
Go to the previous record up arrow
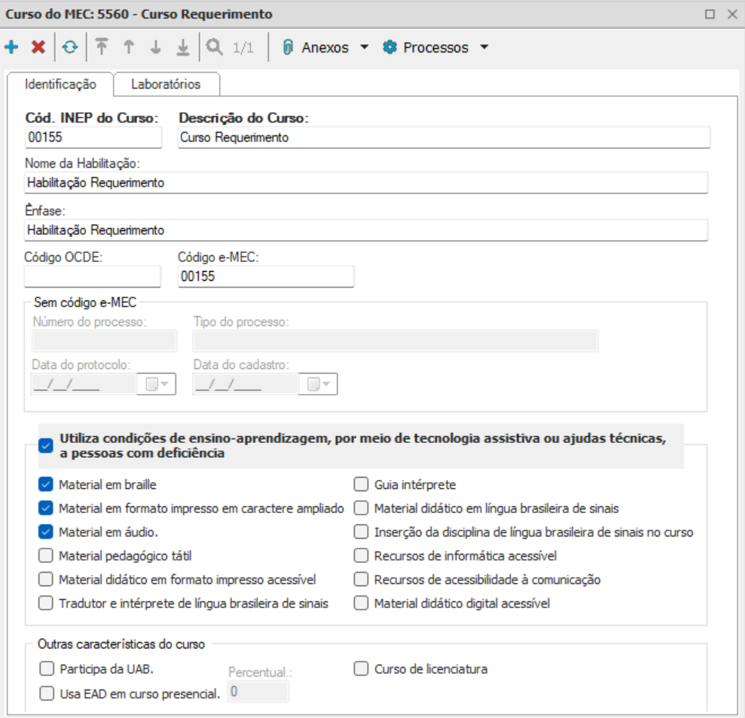pos(128,47)
